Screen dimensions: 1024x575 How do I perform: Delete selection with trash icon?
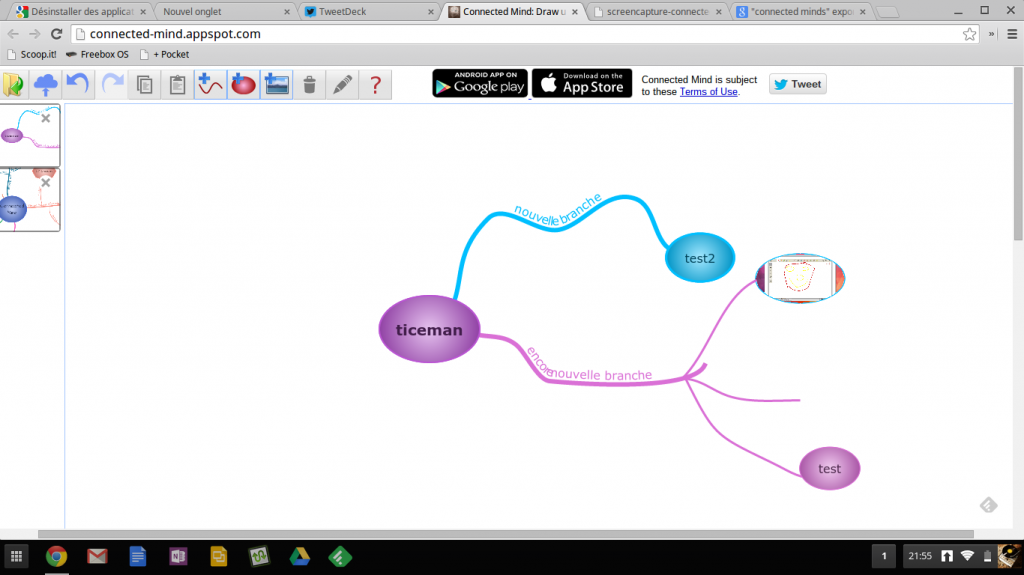(310, 85)
